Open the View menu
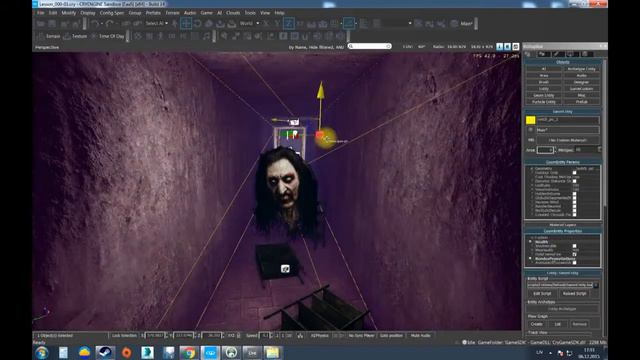Screen dimensions: 640x360 (265, 13)
